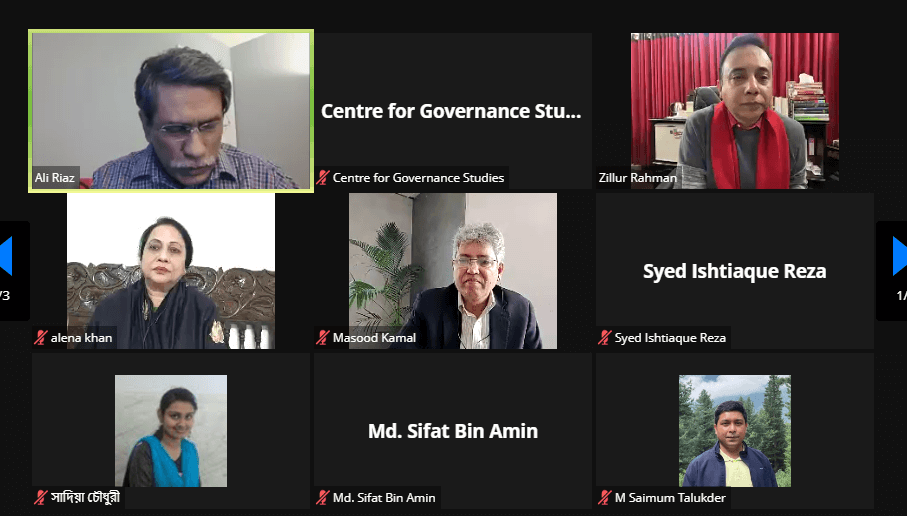Viewport: 907px width, 516px height.
Task: Click muted mic icon beside Masood Kamal
Action: 323,338
